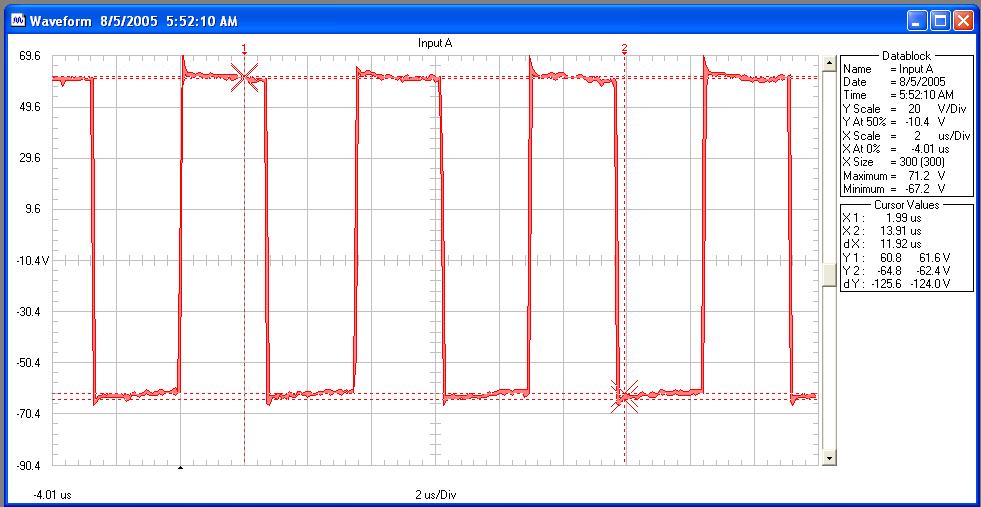Click cursor 2 number label above graph

[x=624, y=48]
